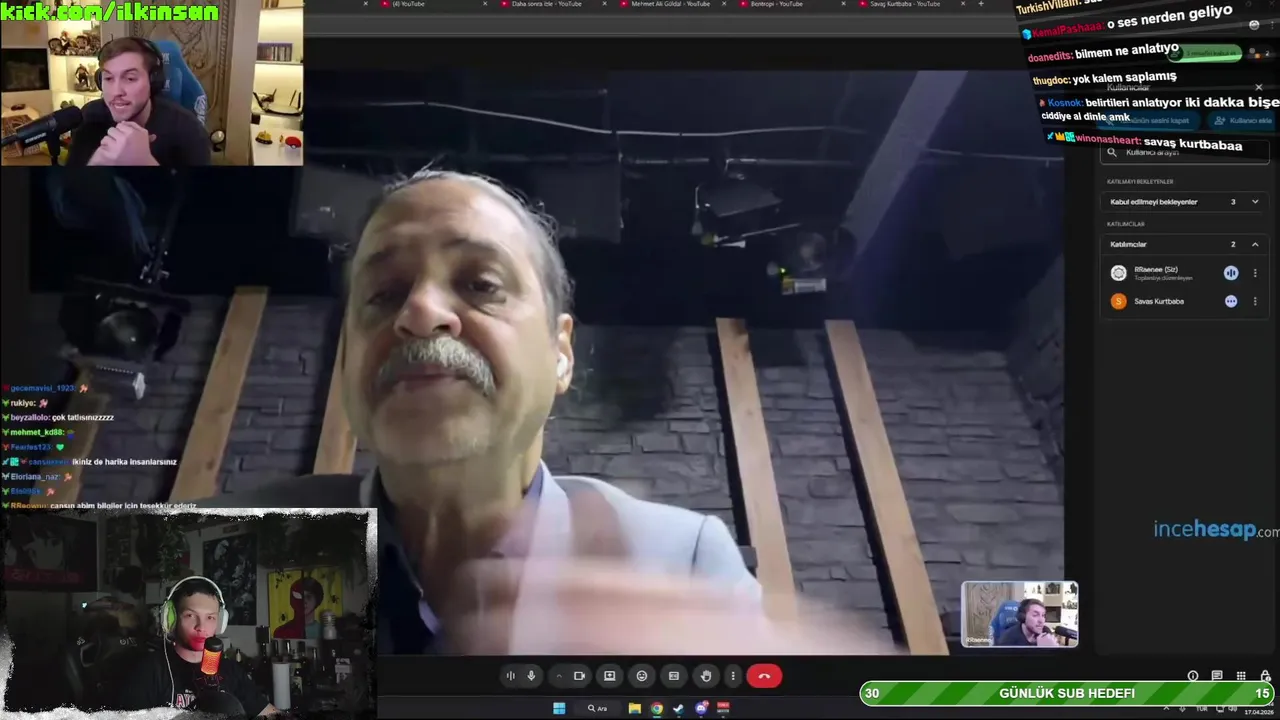The height and width of the screenshot is (720, 1280).
Task: Click the Katılımcılar count row label
Action: [1128, 244]
